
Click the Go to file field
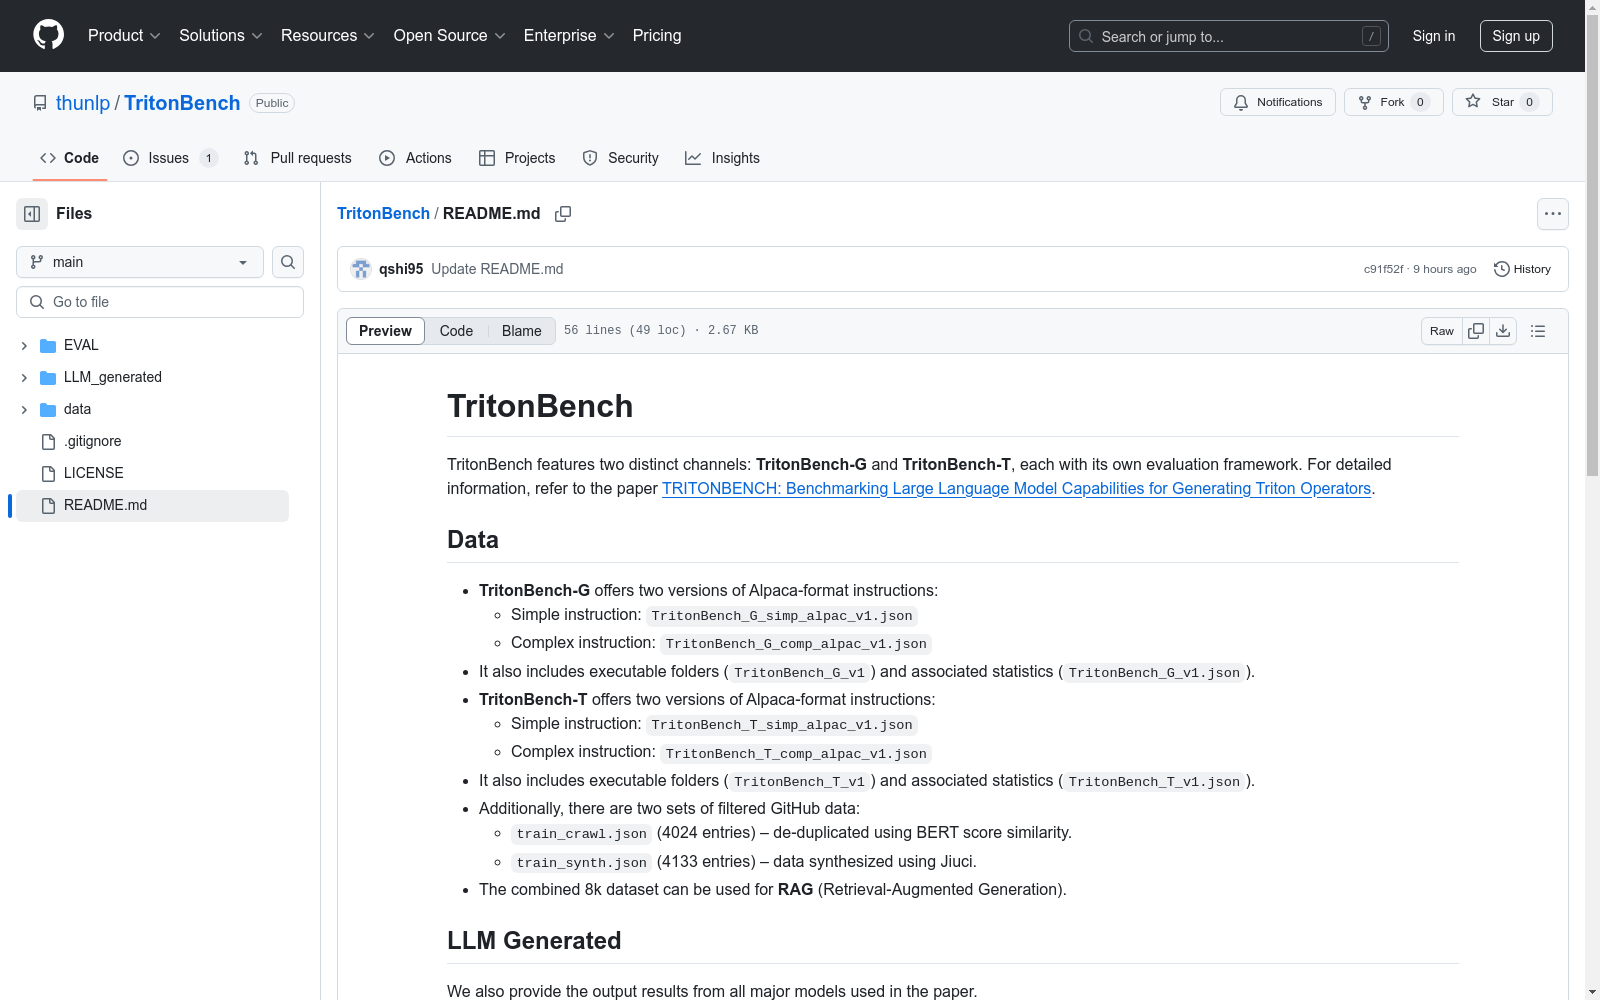[159, 301]
